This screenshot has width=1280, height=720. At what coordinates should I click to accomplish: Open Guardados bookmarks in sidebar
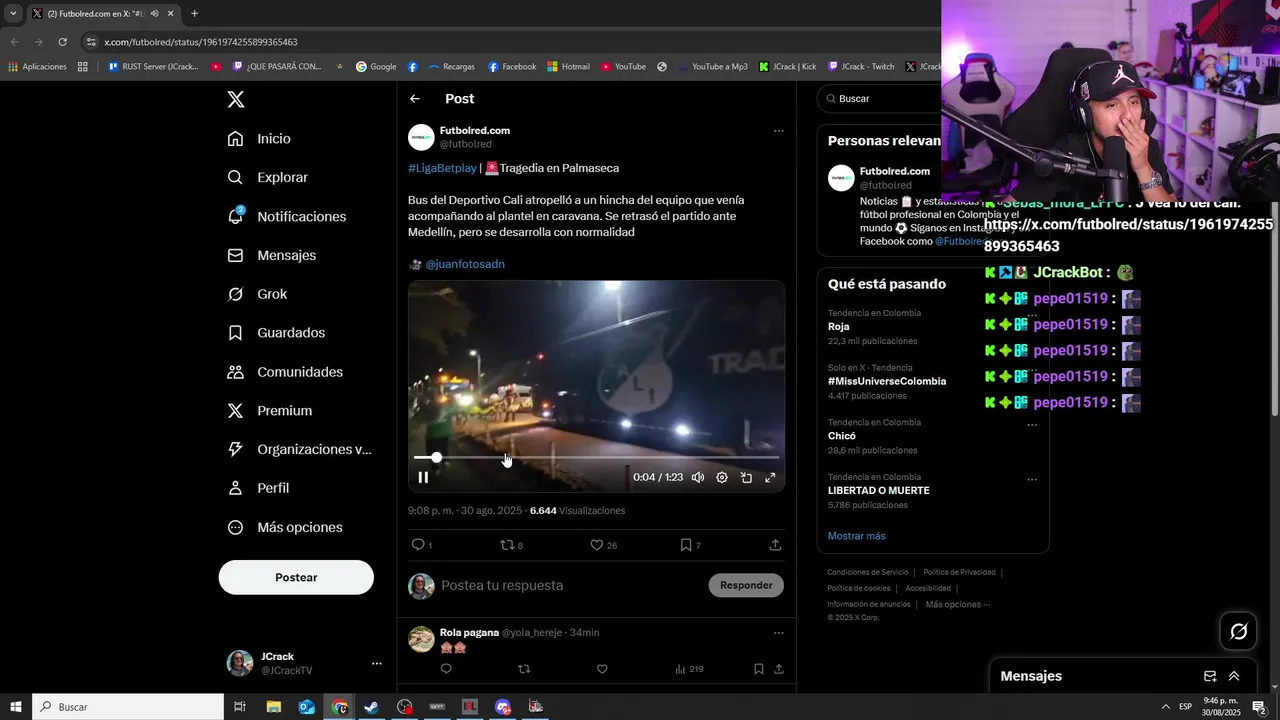click(276, 333)
